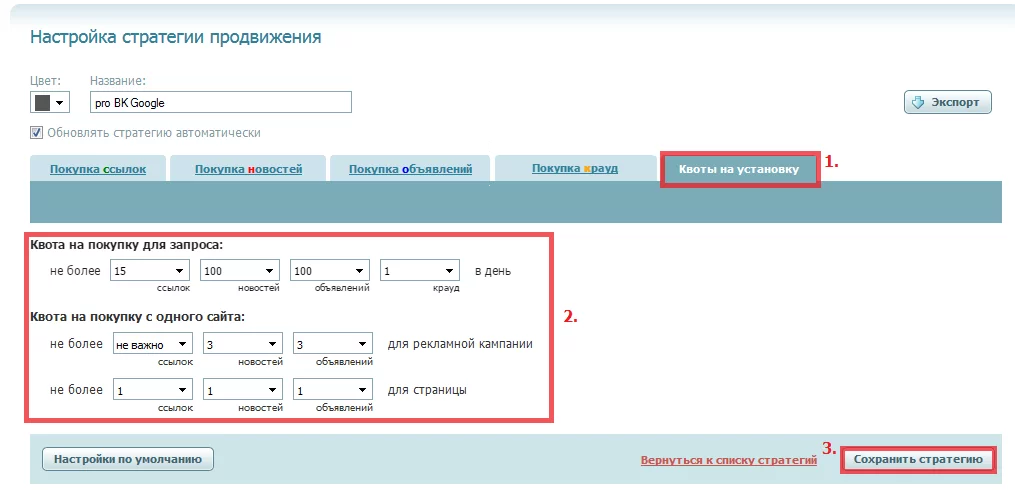Open daily объявлений quota dropdown showing 100
Image resolution: width=1015 pixels, height=493 pixels.
pos(330,271)
